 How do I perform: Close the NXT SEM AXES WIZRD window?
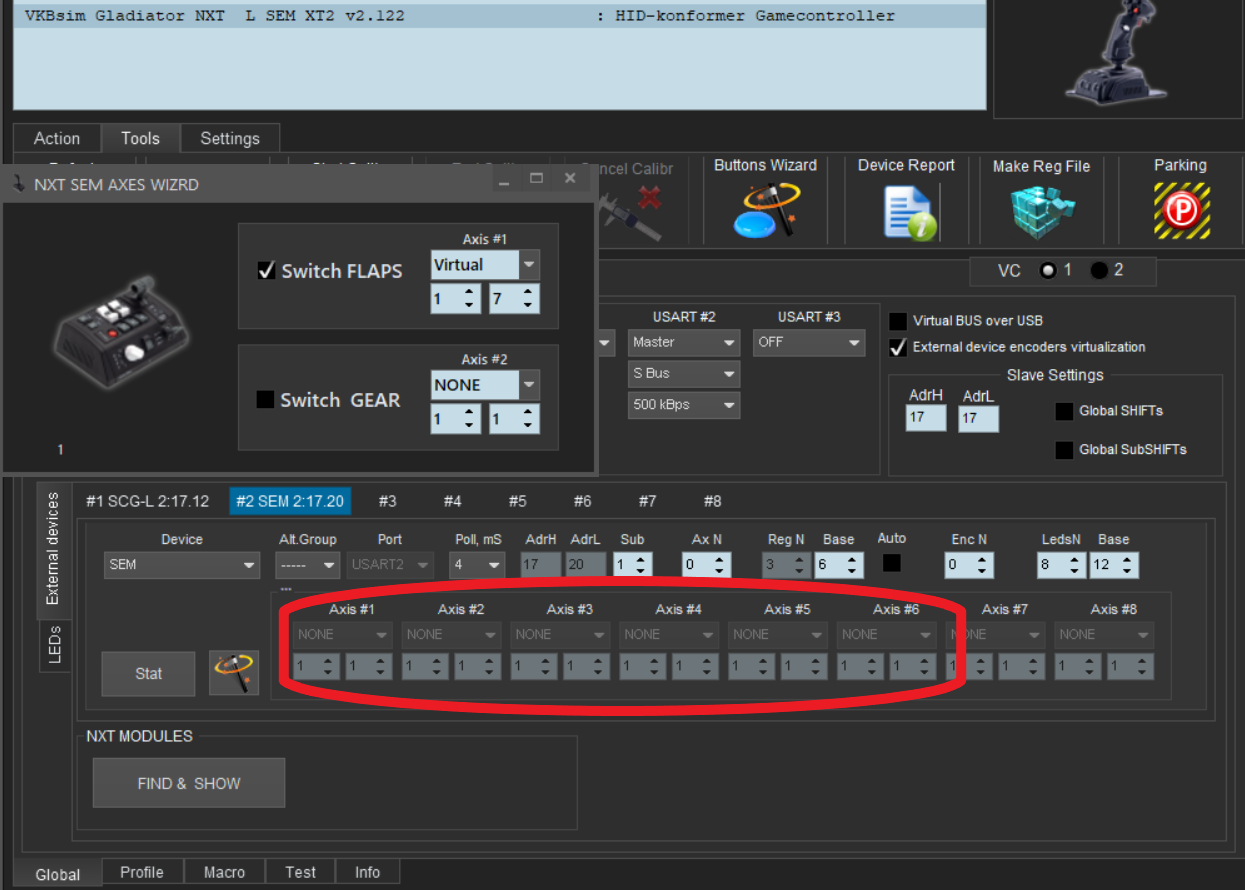point(570,178)
